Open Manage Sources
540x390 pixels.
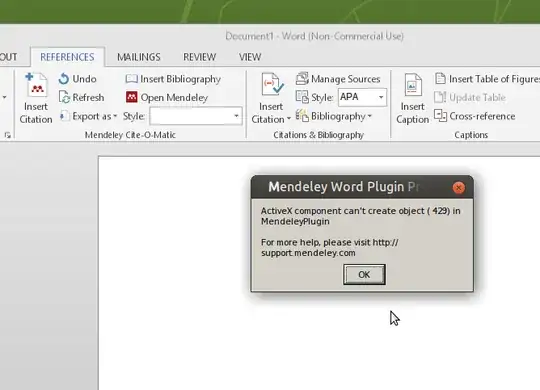(x=338, y=79)
